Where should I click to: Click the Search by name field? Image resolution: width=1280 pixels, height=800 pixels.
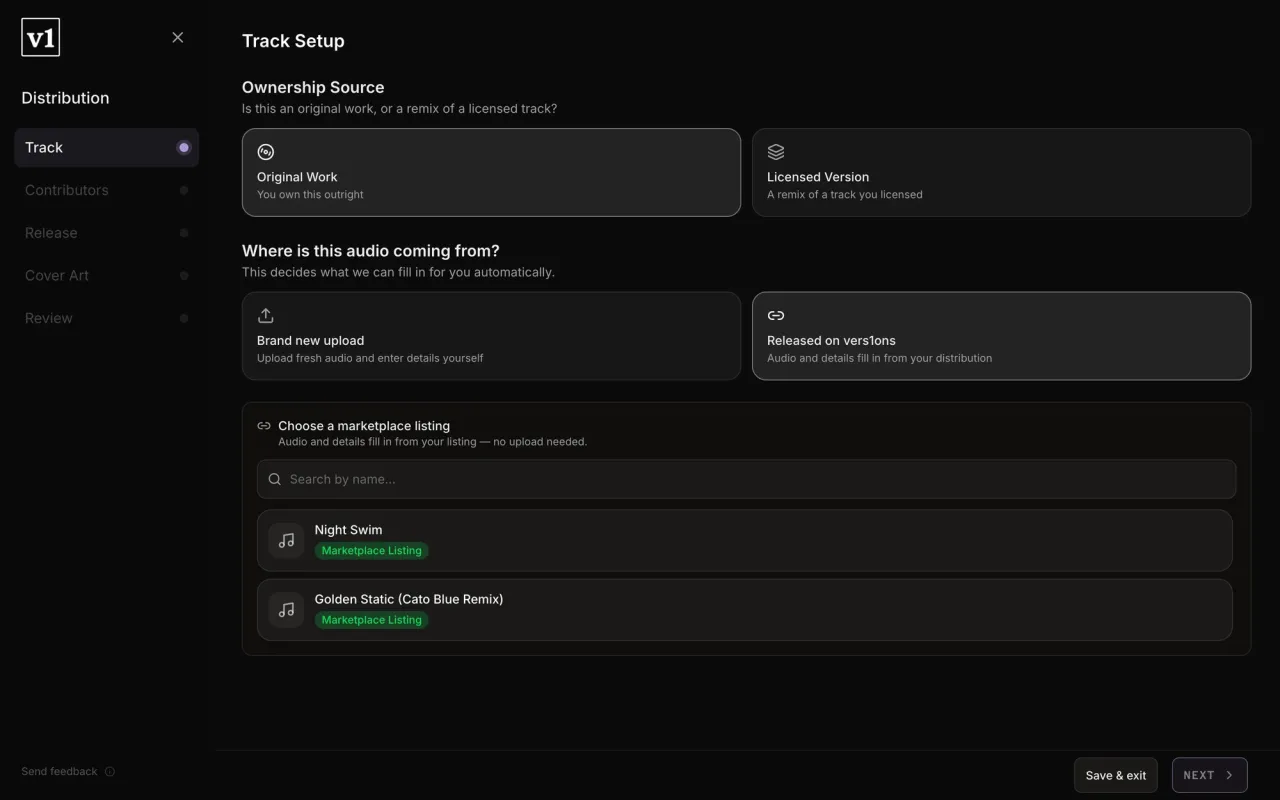point(746,479)
